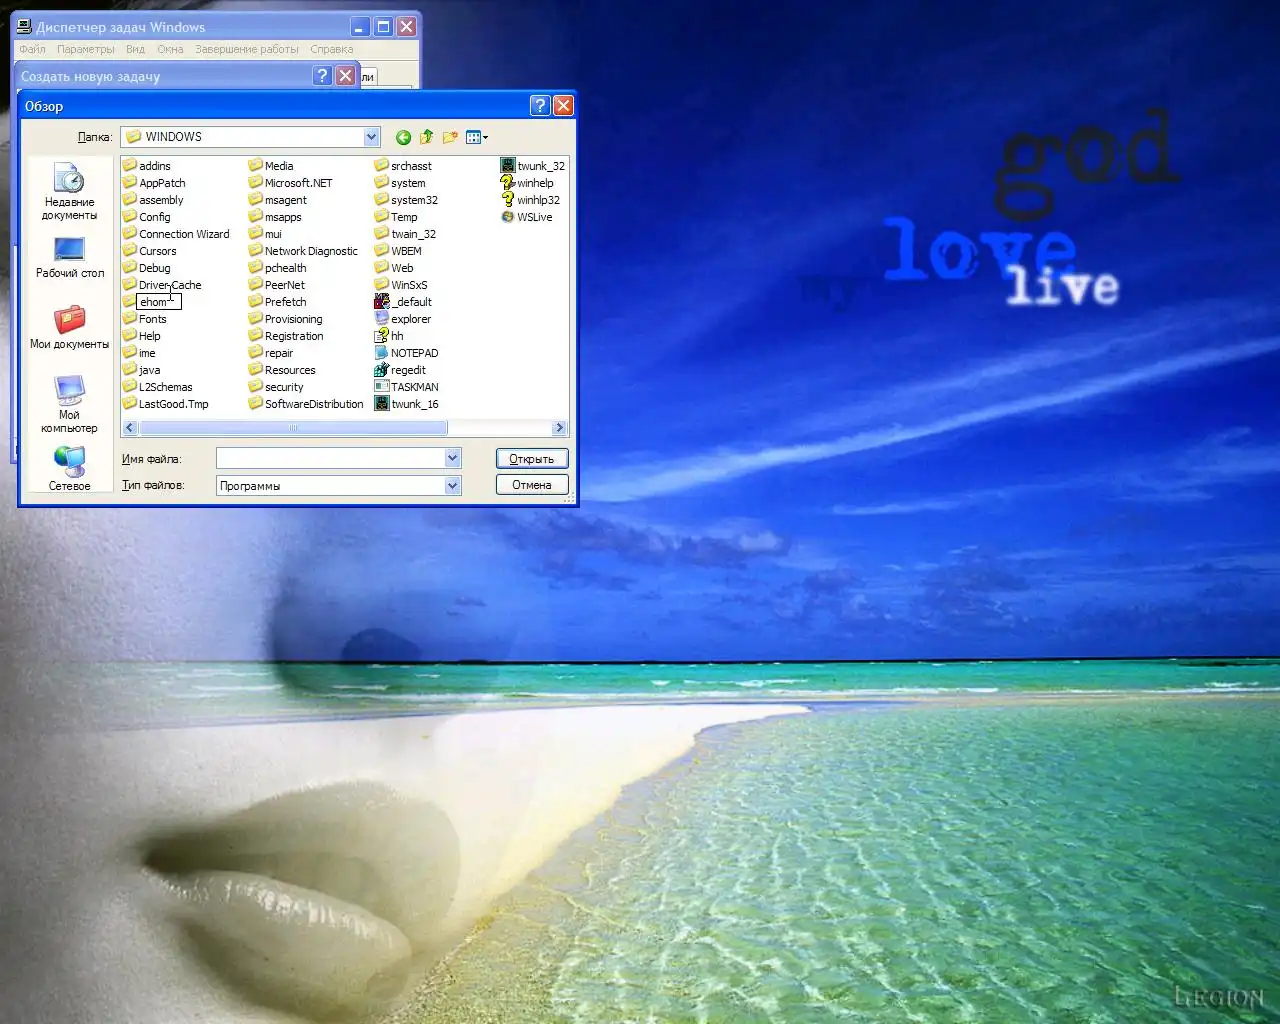Select the Registration folder

point(286,336)
